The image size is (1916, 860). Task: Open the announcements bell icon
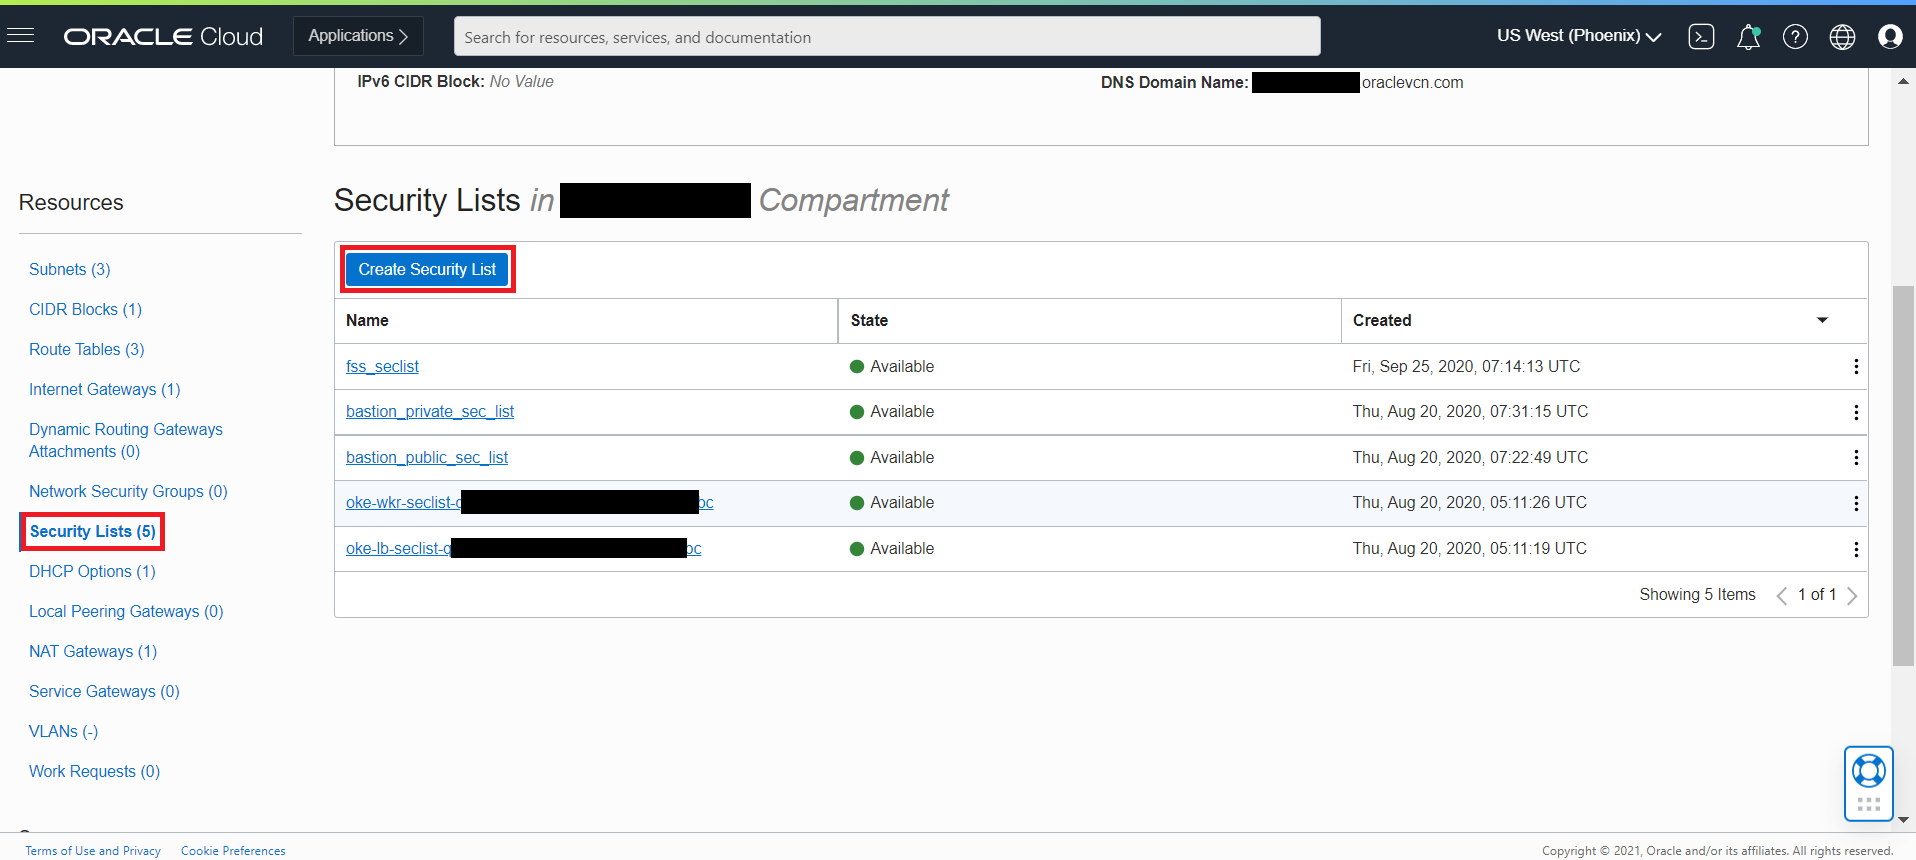pyautogui.click(x=1748, y=37)
